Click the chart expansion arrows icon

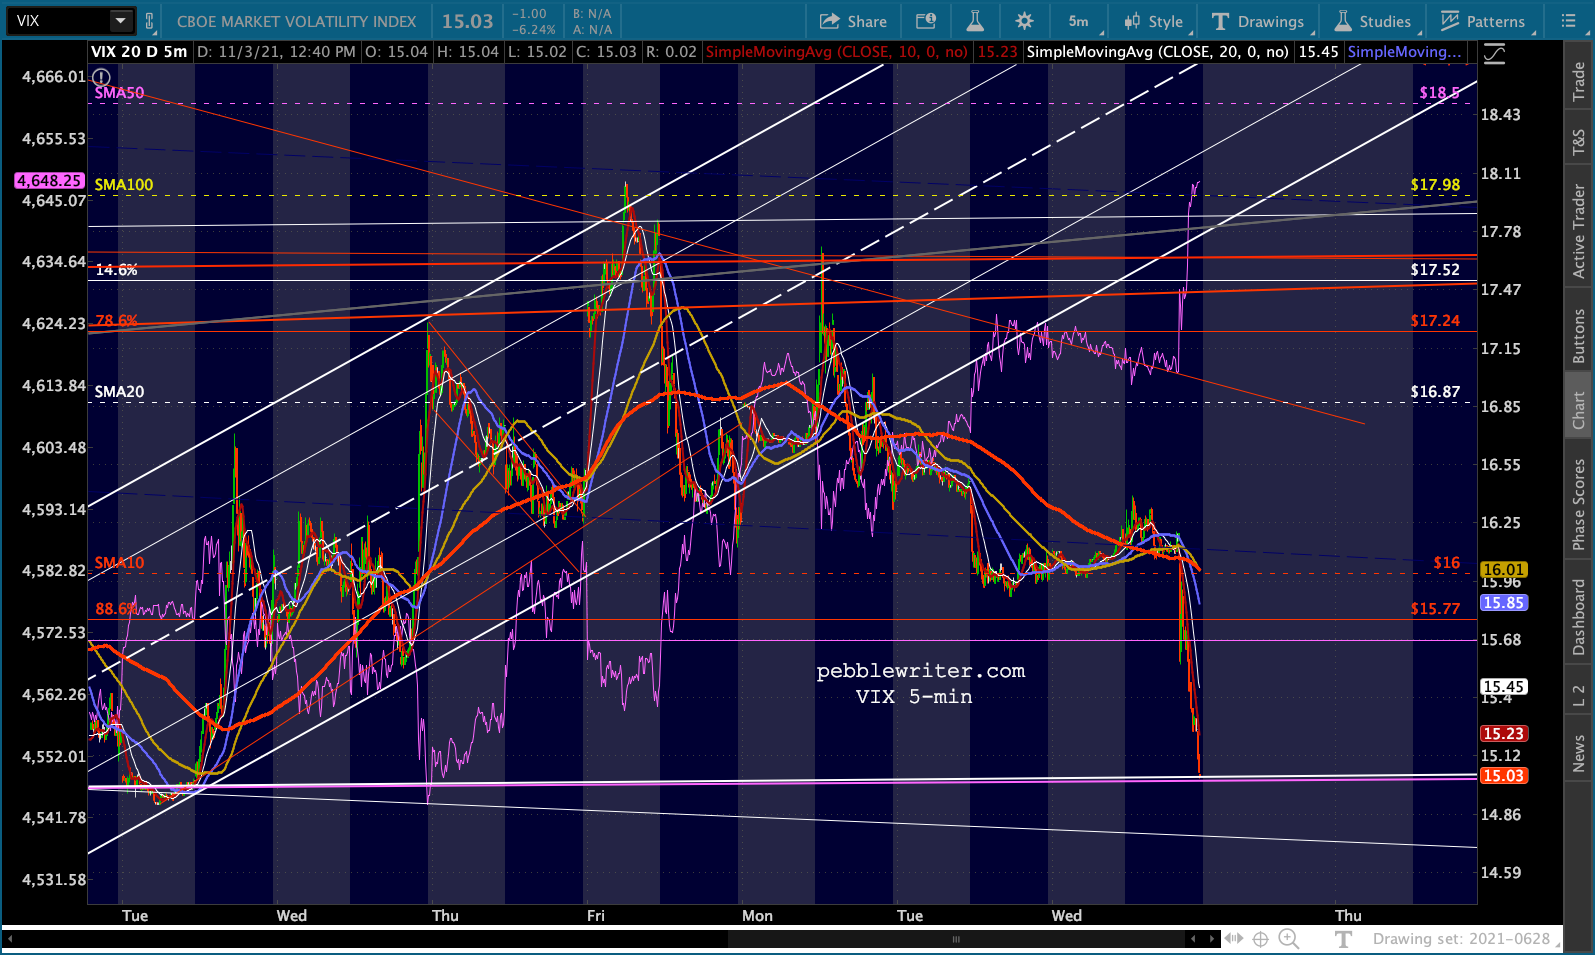[x=1234, y=939]
